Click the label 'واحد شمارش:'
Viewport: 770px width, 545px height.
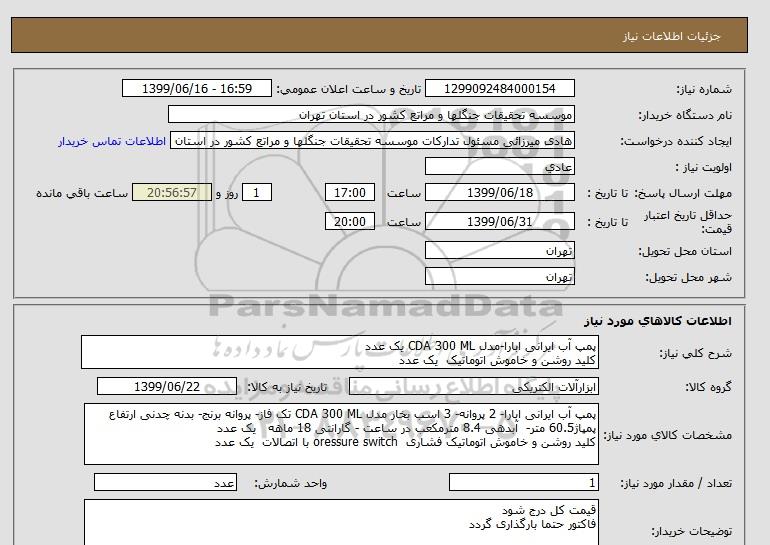291,484
